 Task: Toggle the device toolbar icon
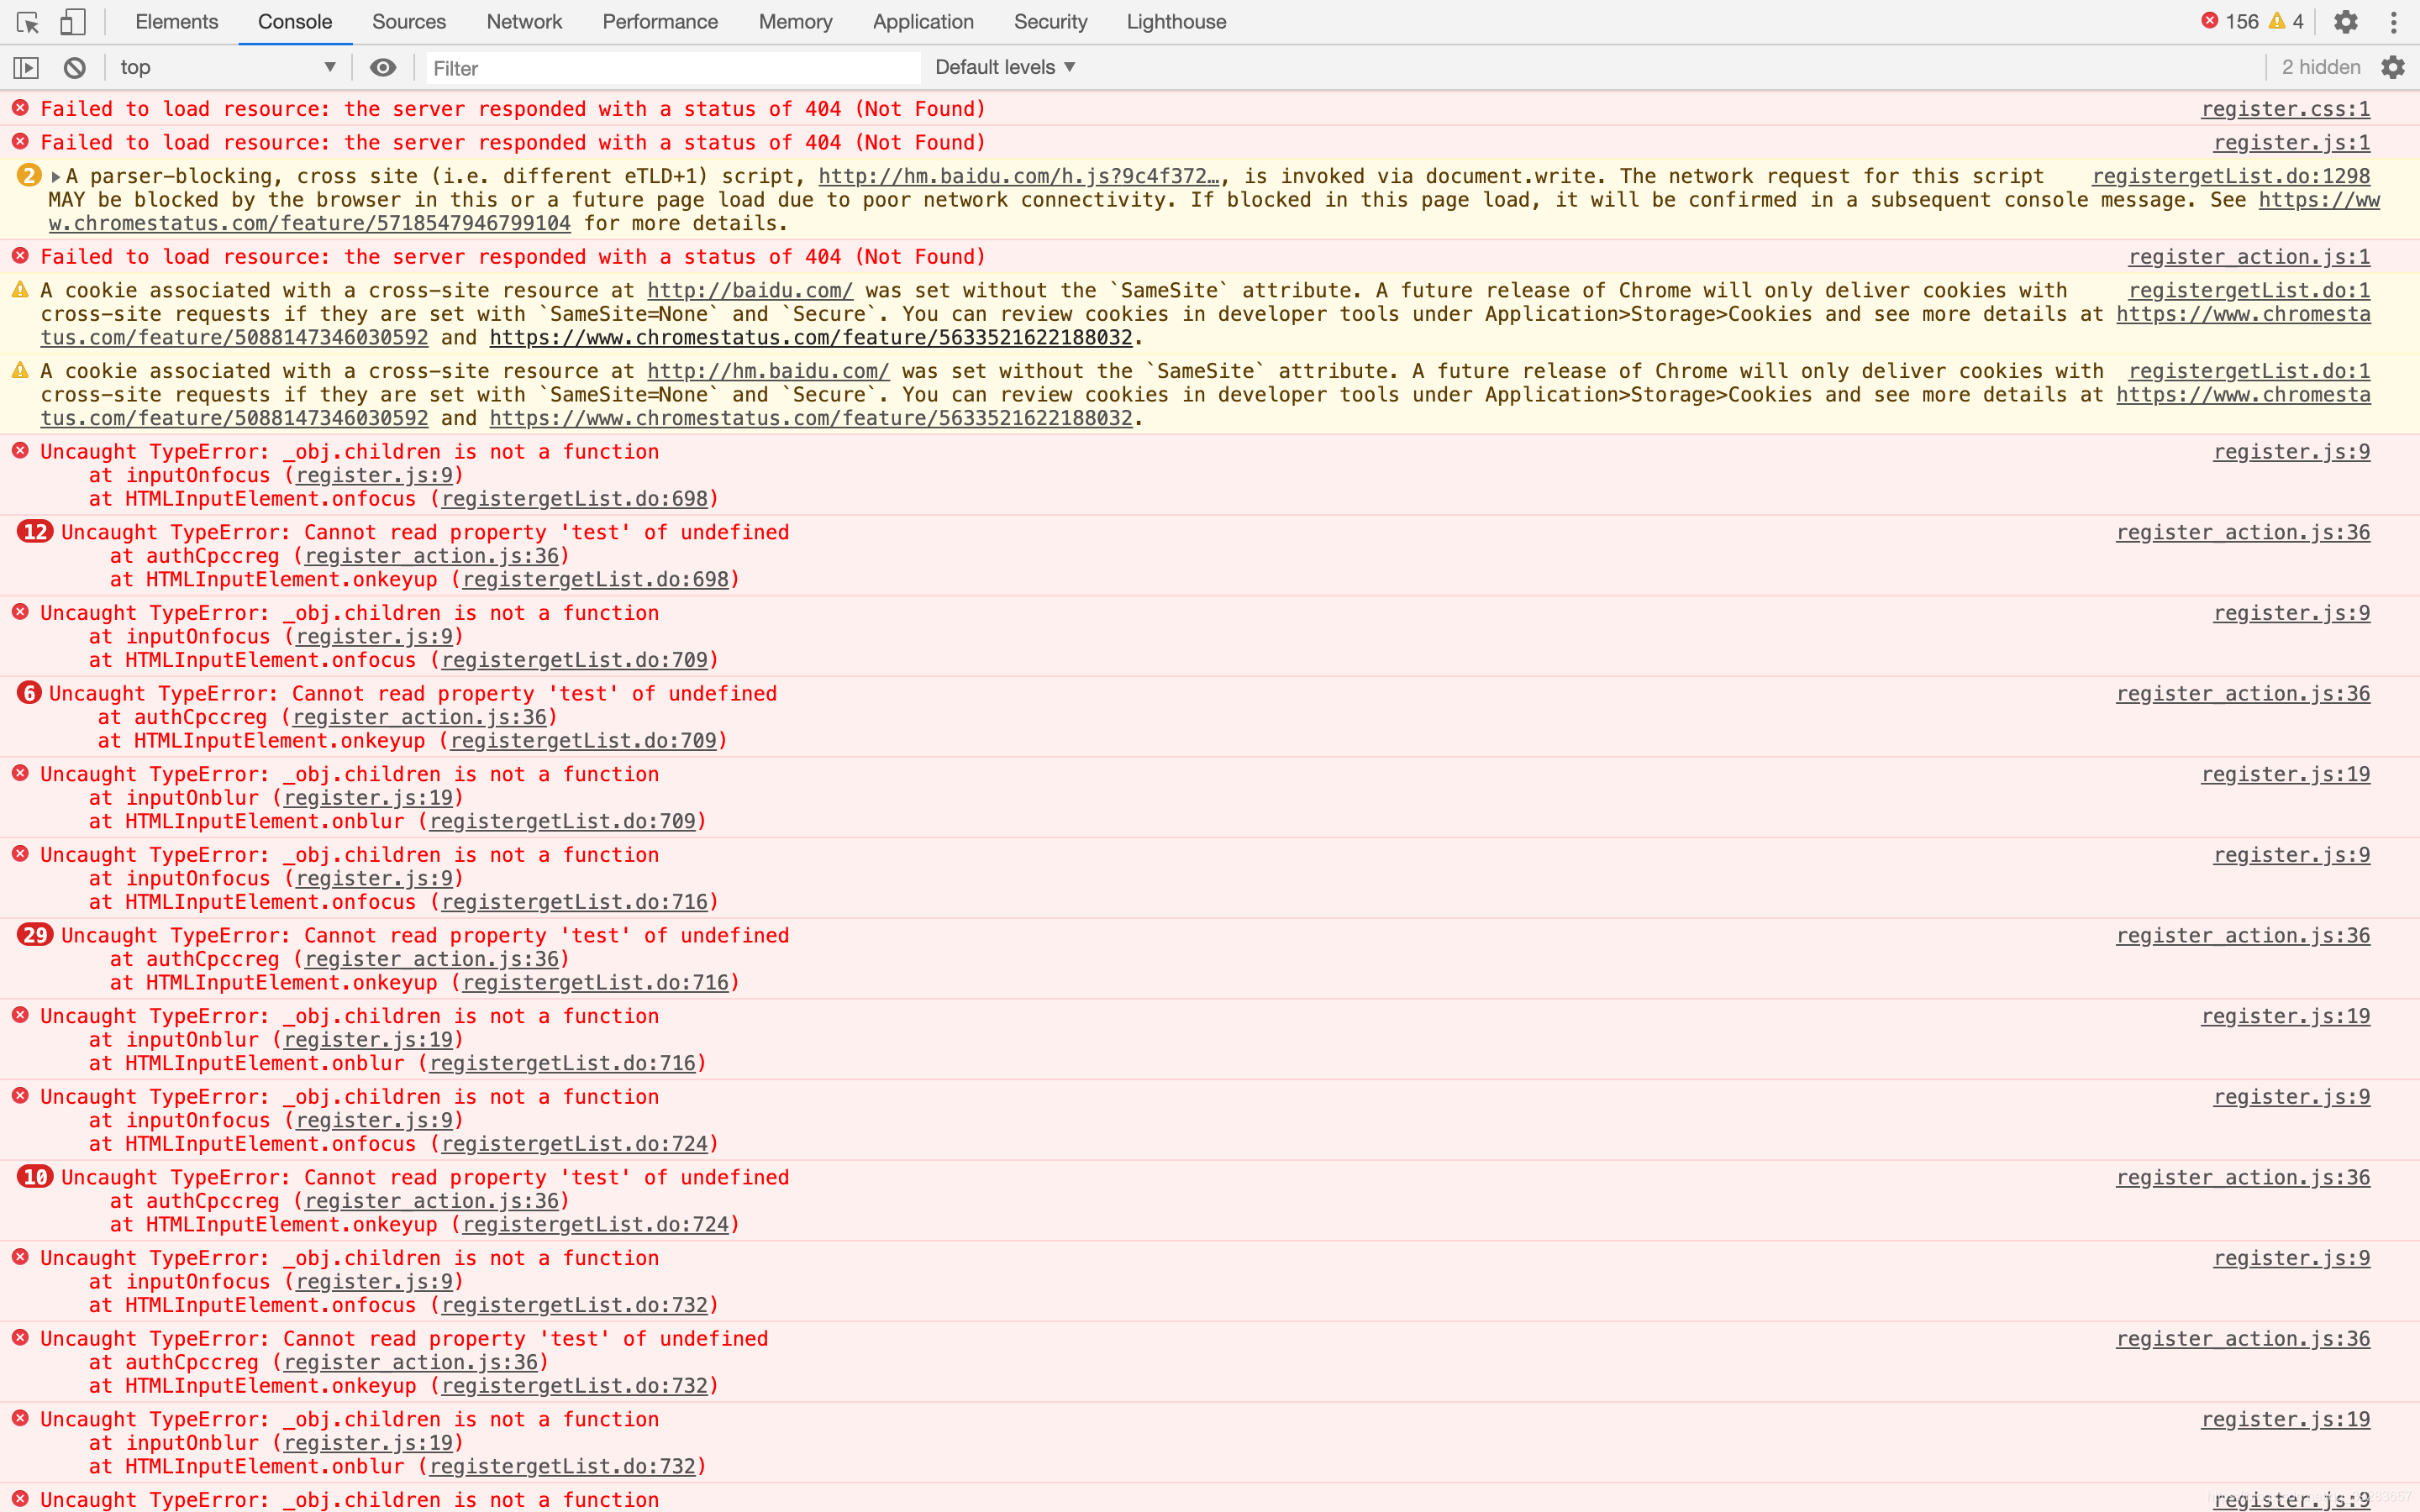(73, 22)
